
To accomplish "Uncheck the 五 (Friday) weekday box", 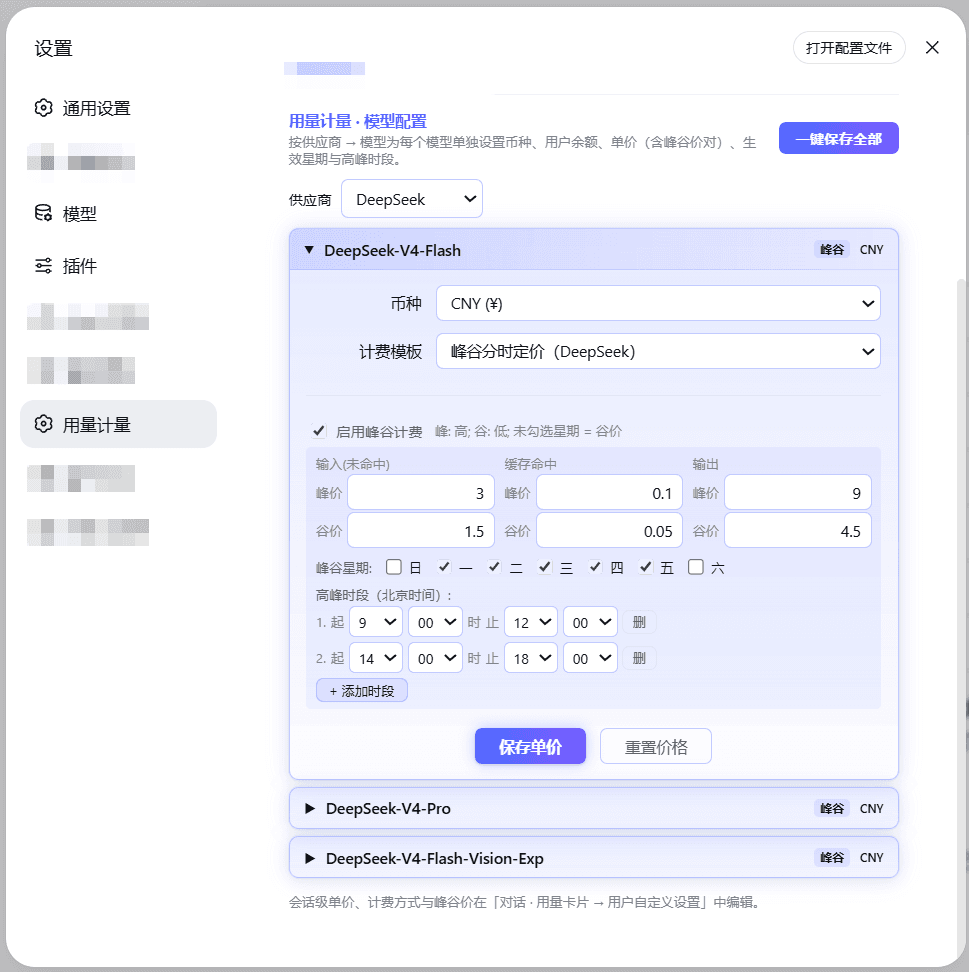I will click(645, 567).
